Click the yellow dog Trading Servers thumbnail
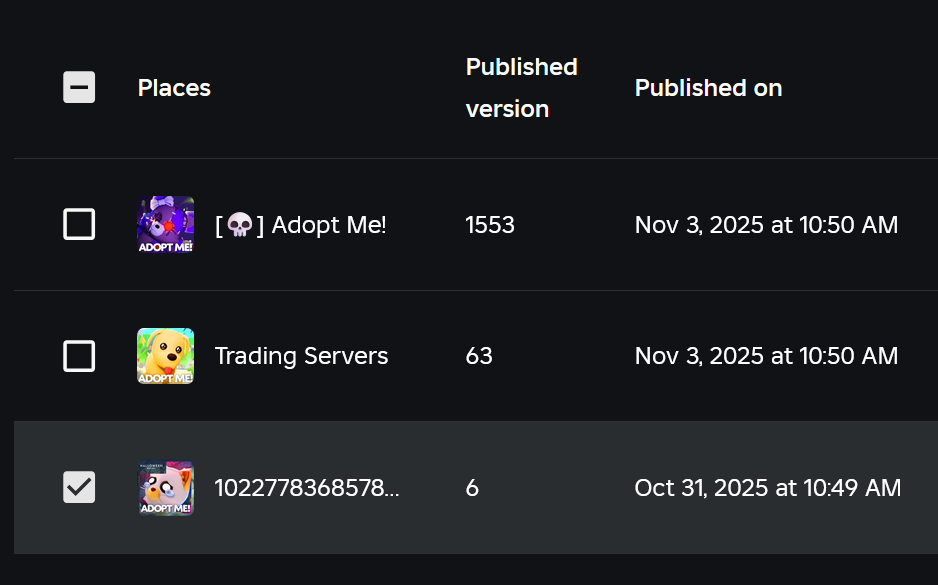The width and height of the screenshot is (938, 585). pos(166,356)
